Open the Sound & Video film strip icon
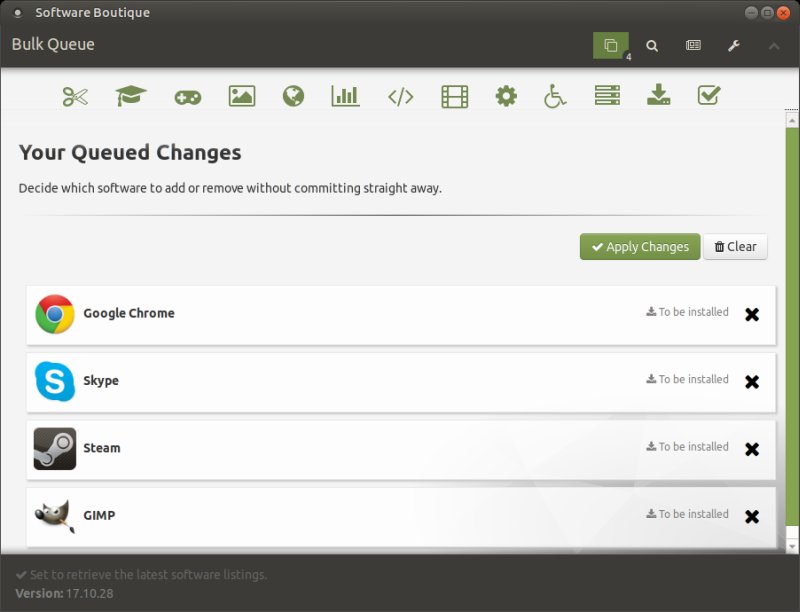This screenshot has height=612, width=800. pyautogui.click(x=455, y=96)
